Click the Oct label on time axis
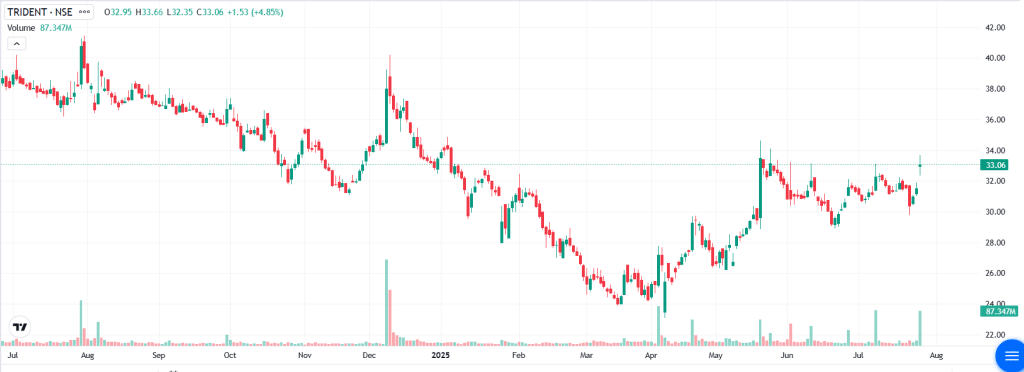The height and width of the screenshot is (372, 1024). click(x=229, y=356)
